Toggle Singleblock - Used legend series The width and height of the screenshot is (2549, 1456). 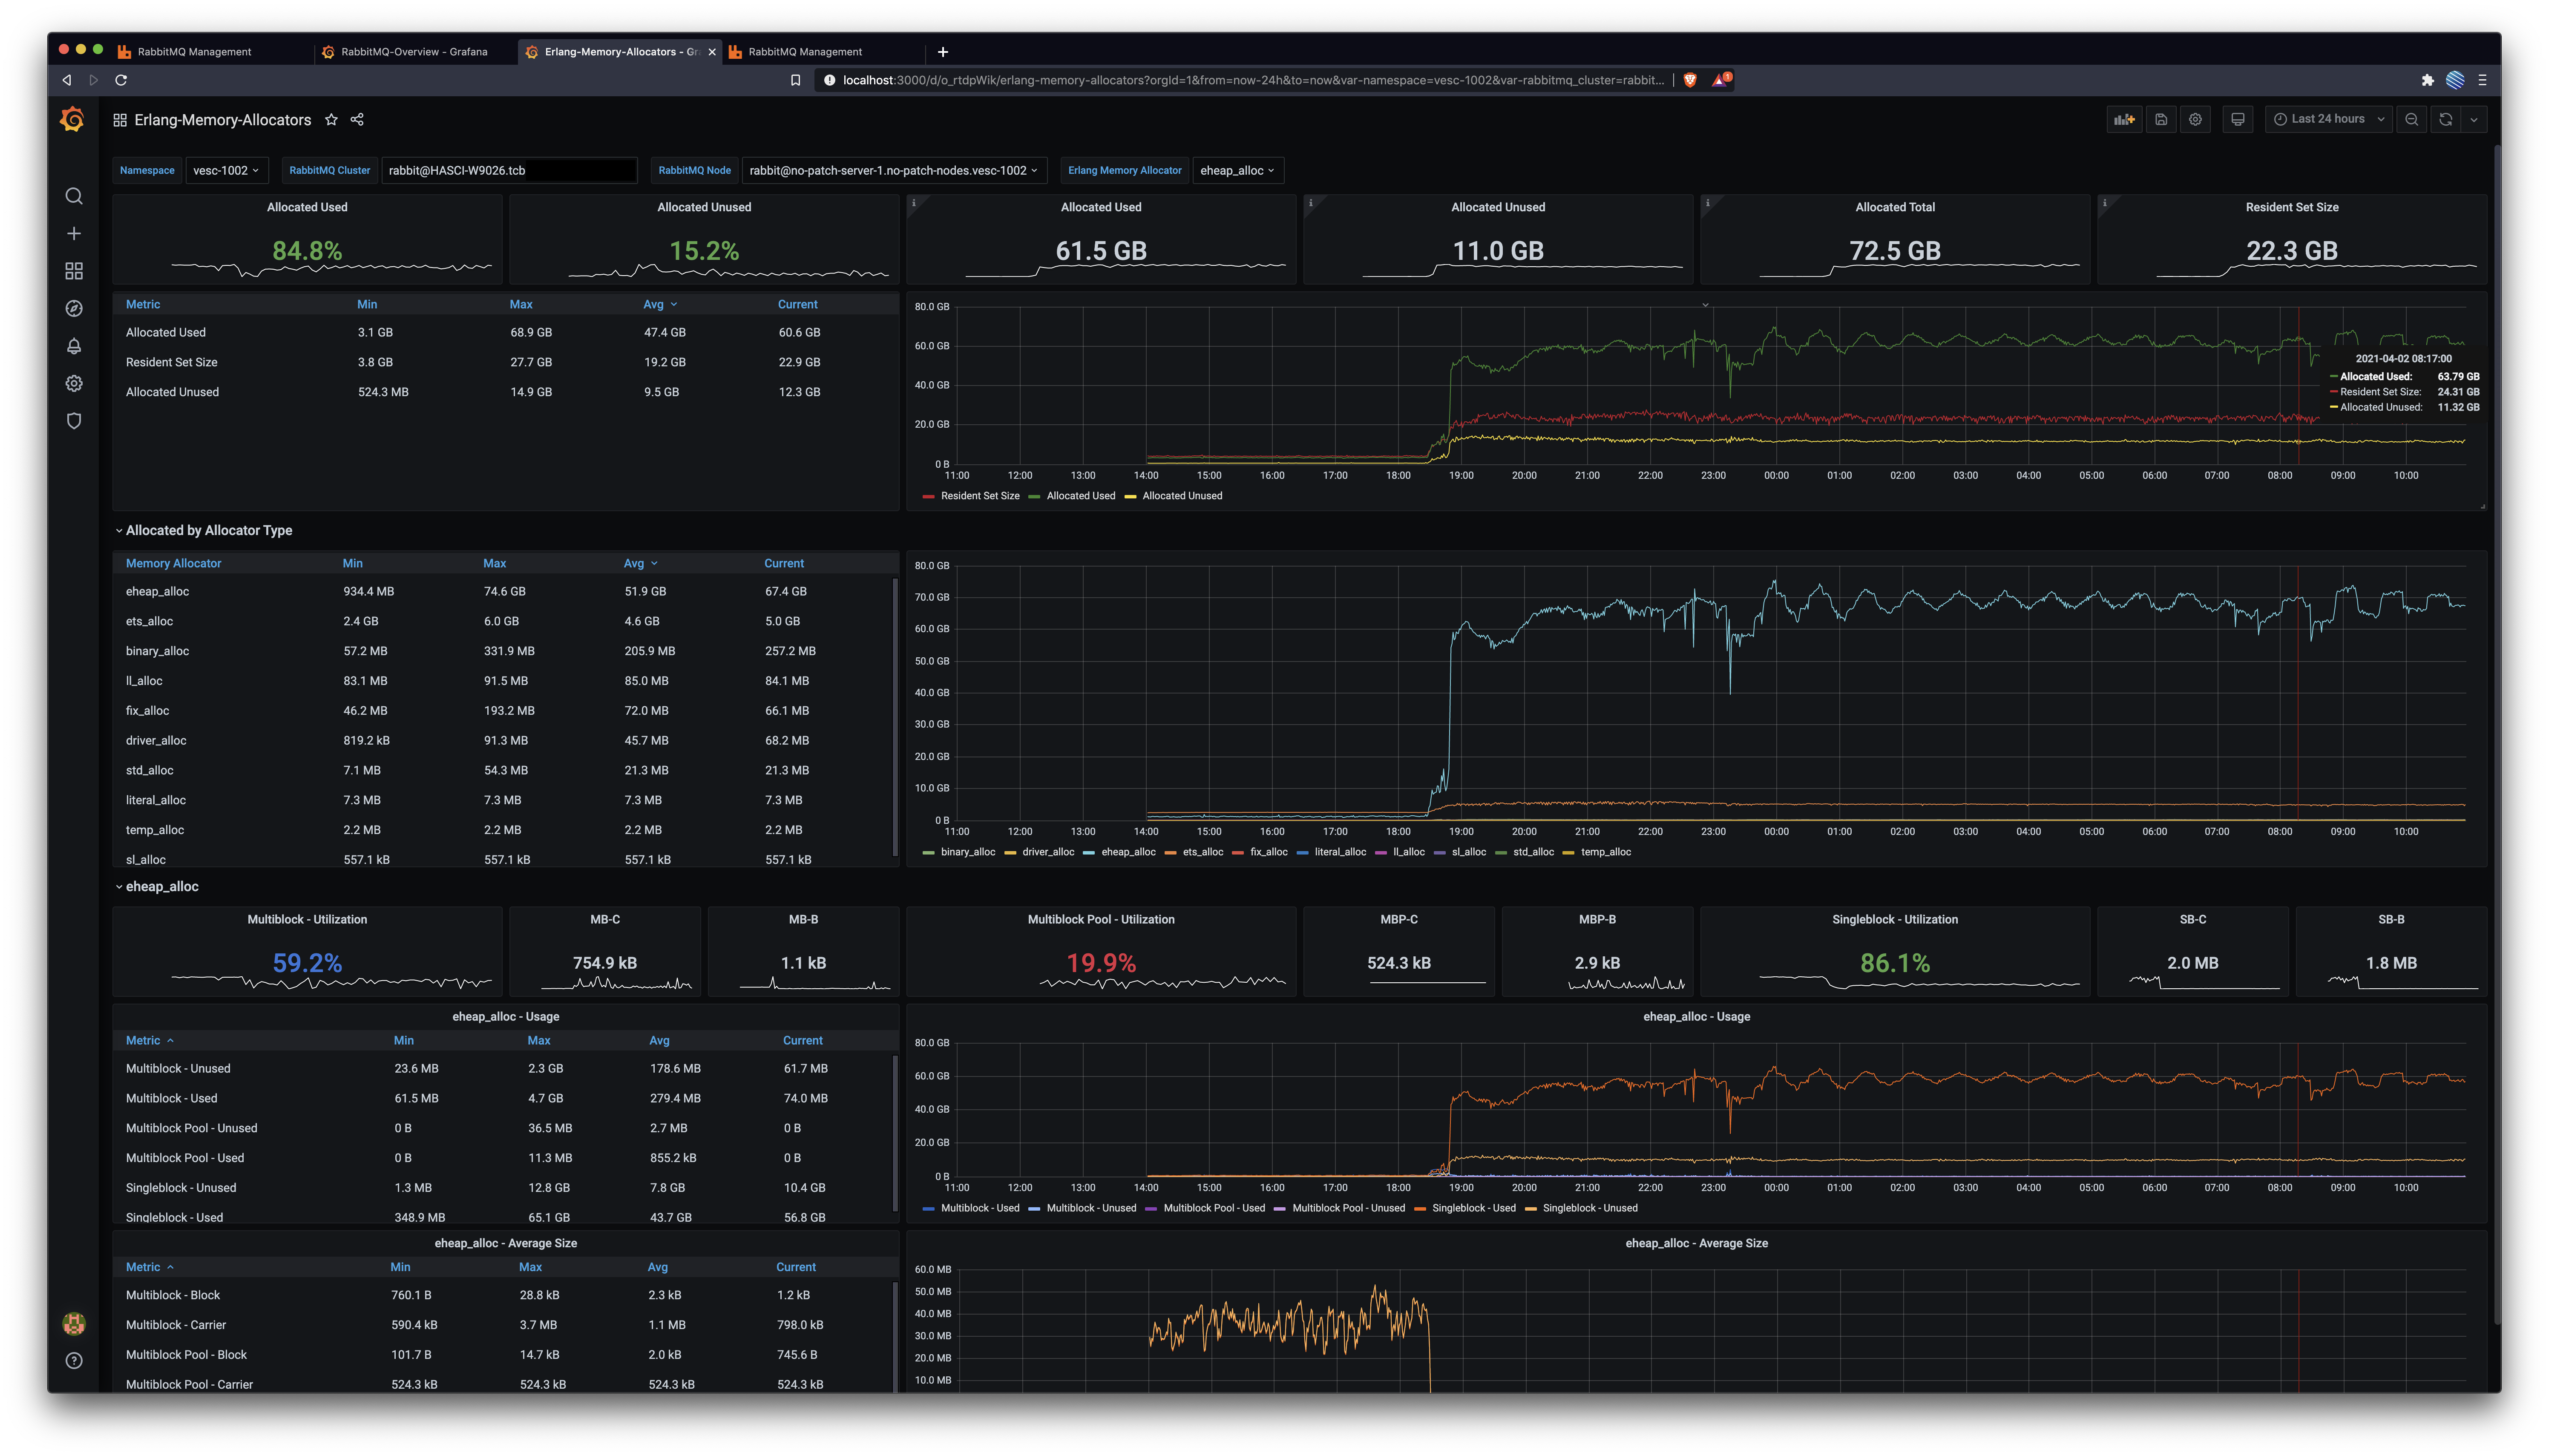click(1473, 1208)
